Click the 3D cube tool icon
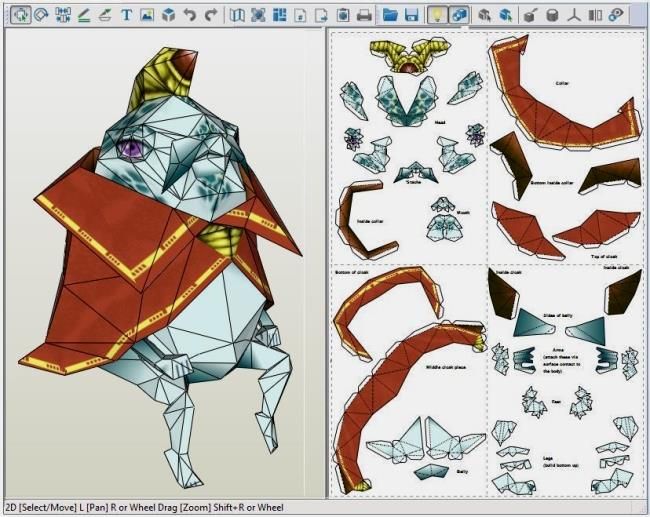The image size is (650, 517). click(x=168, y=15)
